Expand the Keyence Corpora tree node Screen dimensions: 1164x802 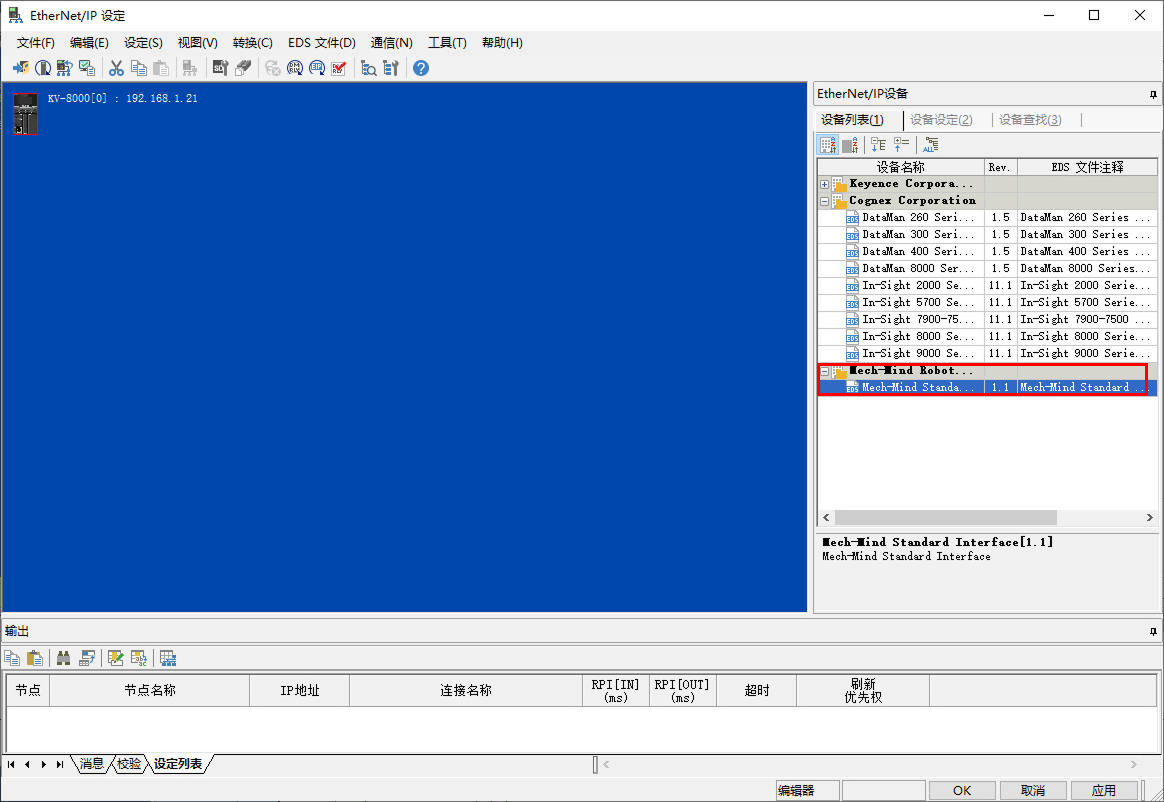pyautogui.click(x=824, y=183)
